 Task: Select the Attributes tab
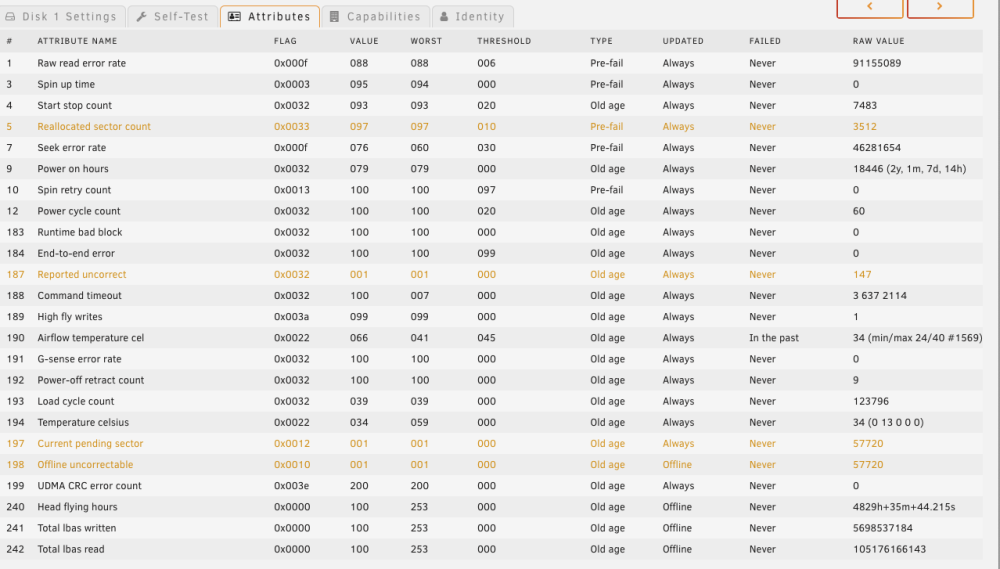pyautogui.click(x=270, y=17)
